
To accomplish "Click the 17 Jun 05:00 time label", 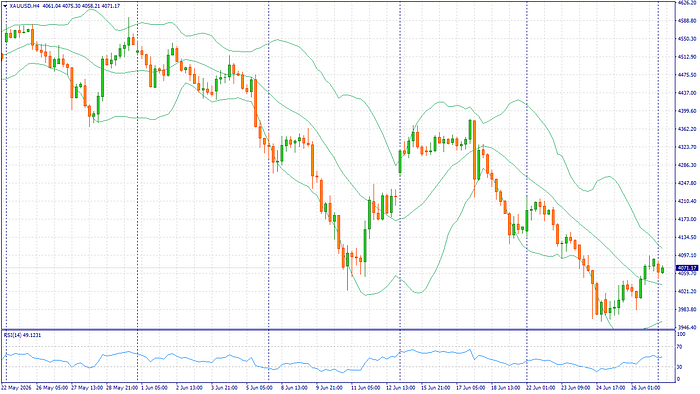I will coord(471,388).
